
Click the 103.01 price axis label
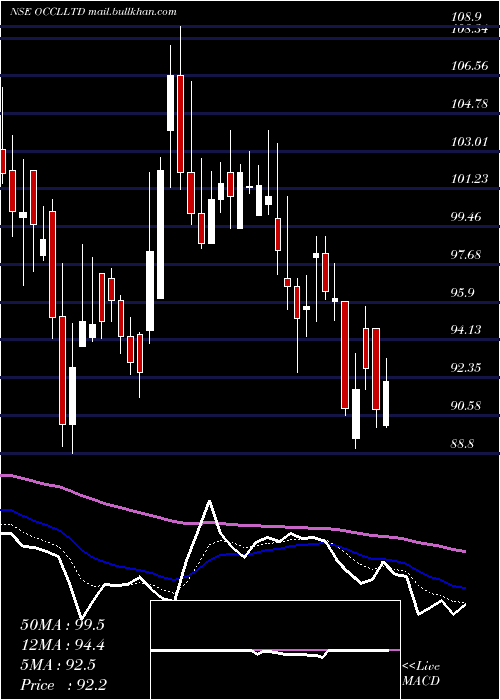[469, 142]
